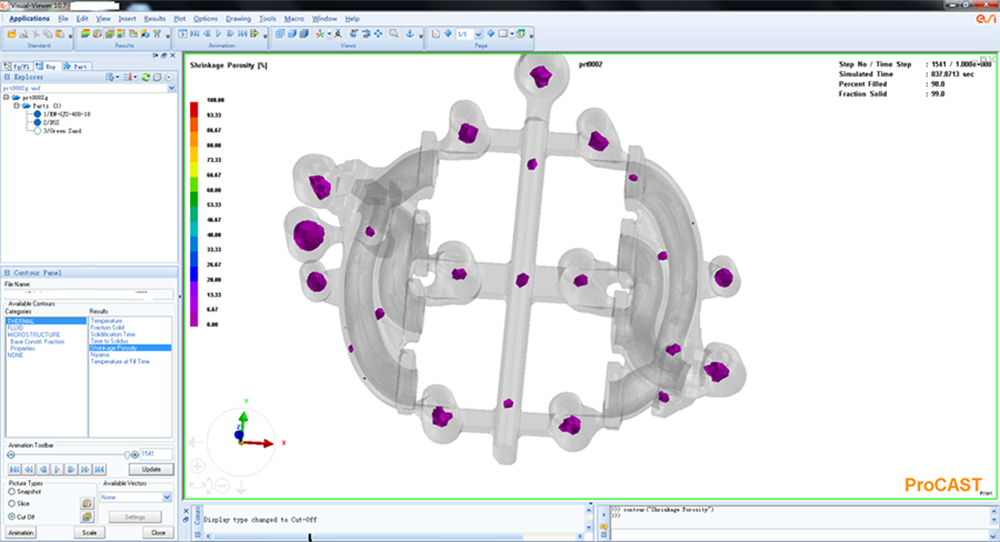The image size is (1000, 542).
Task: Switch to the Part tab
Action: [x=75, y=66]
